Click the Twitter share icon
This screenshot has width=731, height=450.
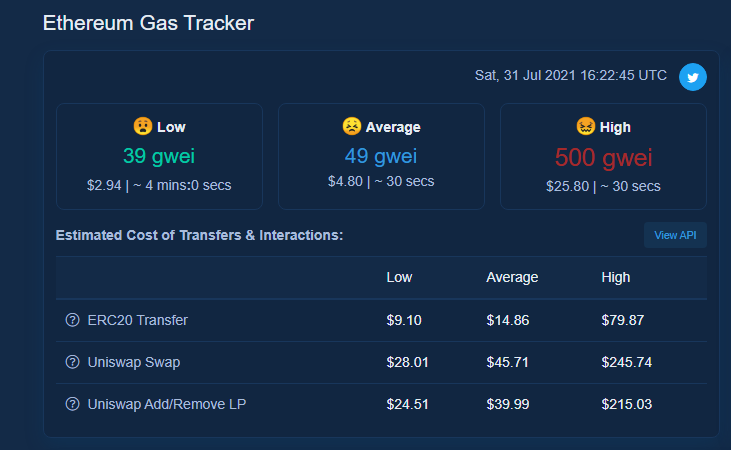(x=692, y=77)
